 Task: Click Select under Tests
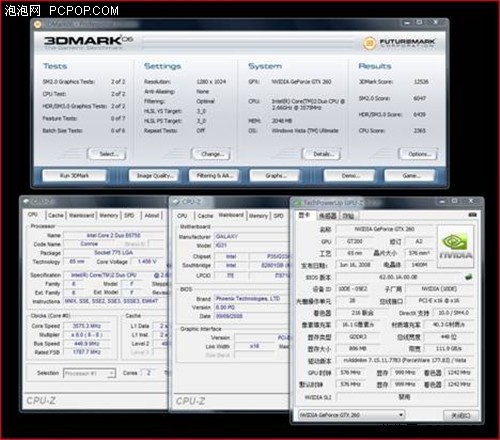107,154
